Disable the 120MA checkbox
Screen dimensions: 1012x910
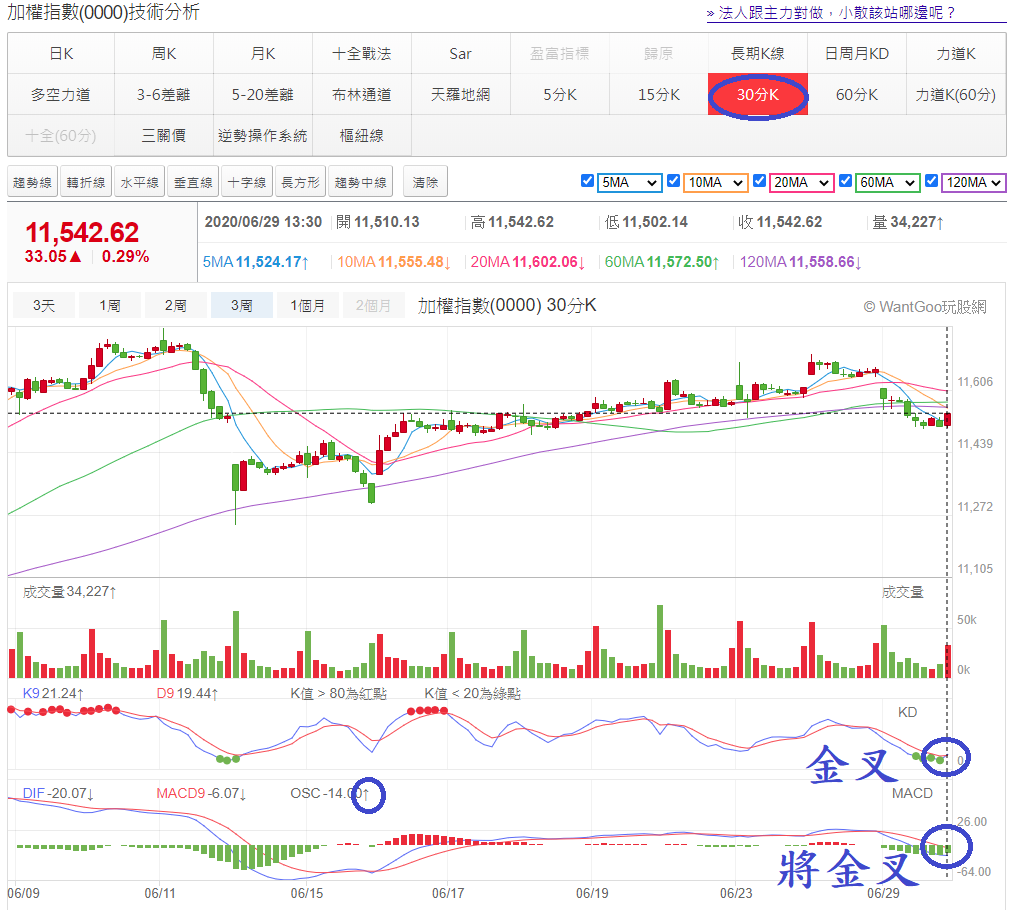click(x=931, y=181)
